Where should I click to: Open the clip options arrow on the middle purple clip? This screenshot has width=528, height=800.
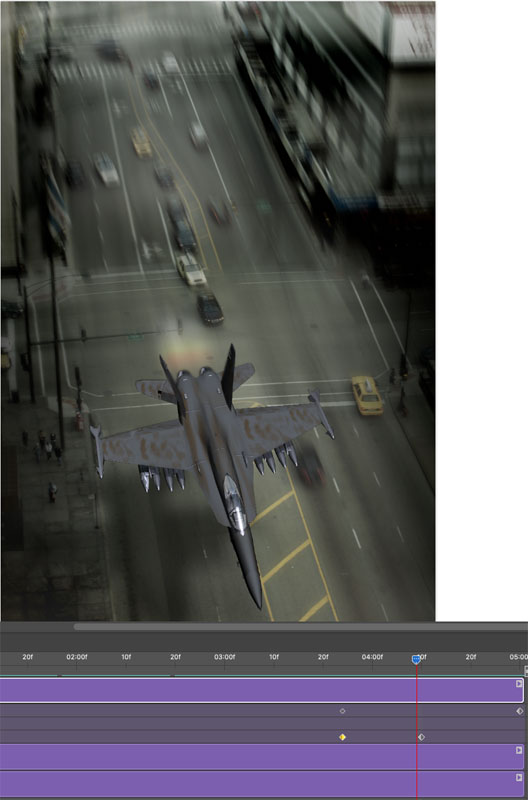pos(519,750)
